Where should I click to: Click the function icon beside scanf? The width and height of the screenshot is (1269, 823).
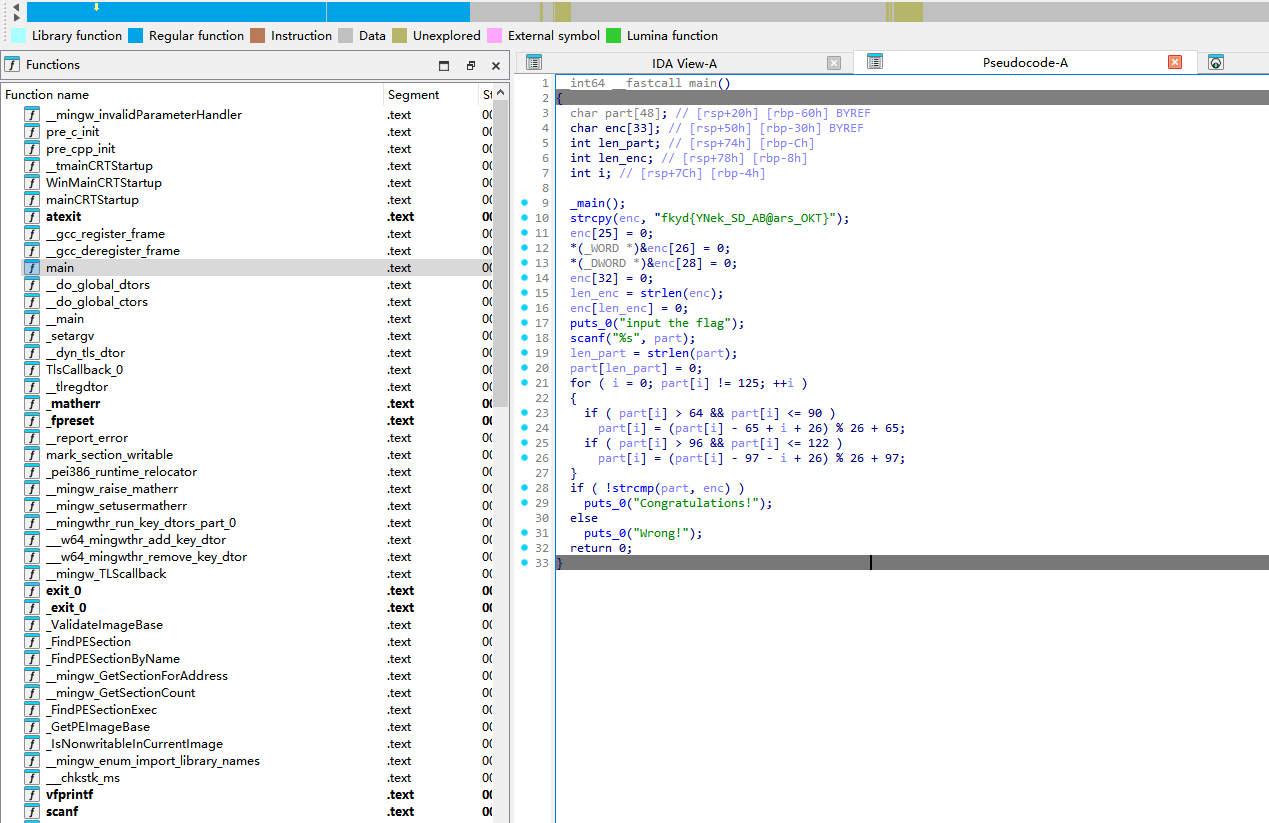click(31, 812)
